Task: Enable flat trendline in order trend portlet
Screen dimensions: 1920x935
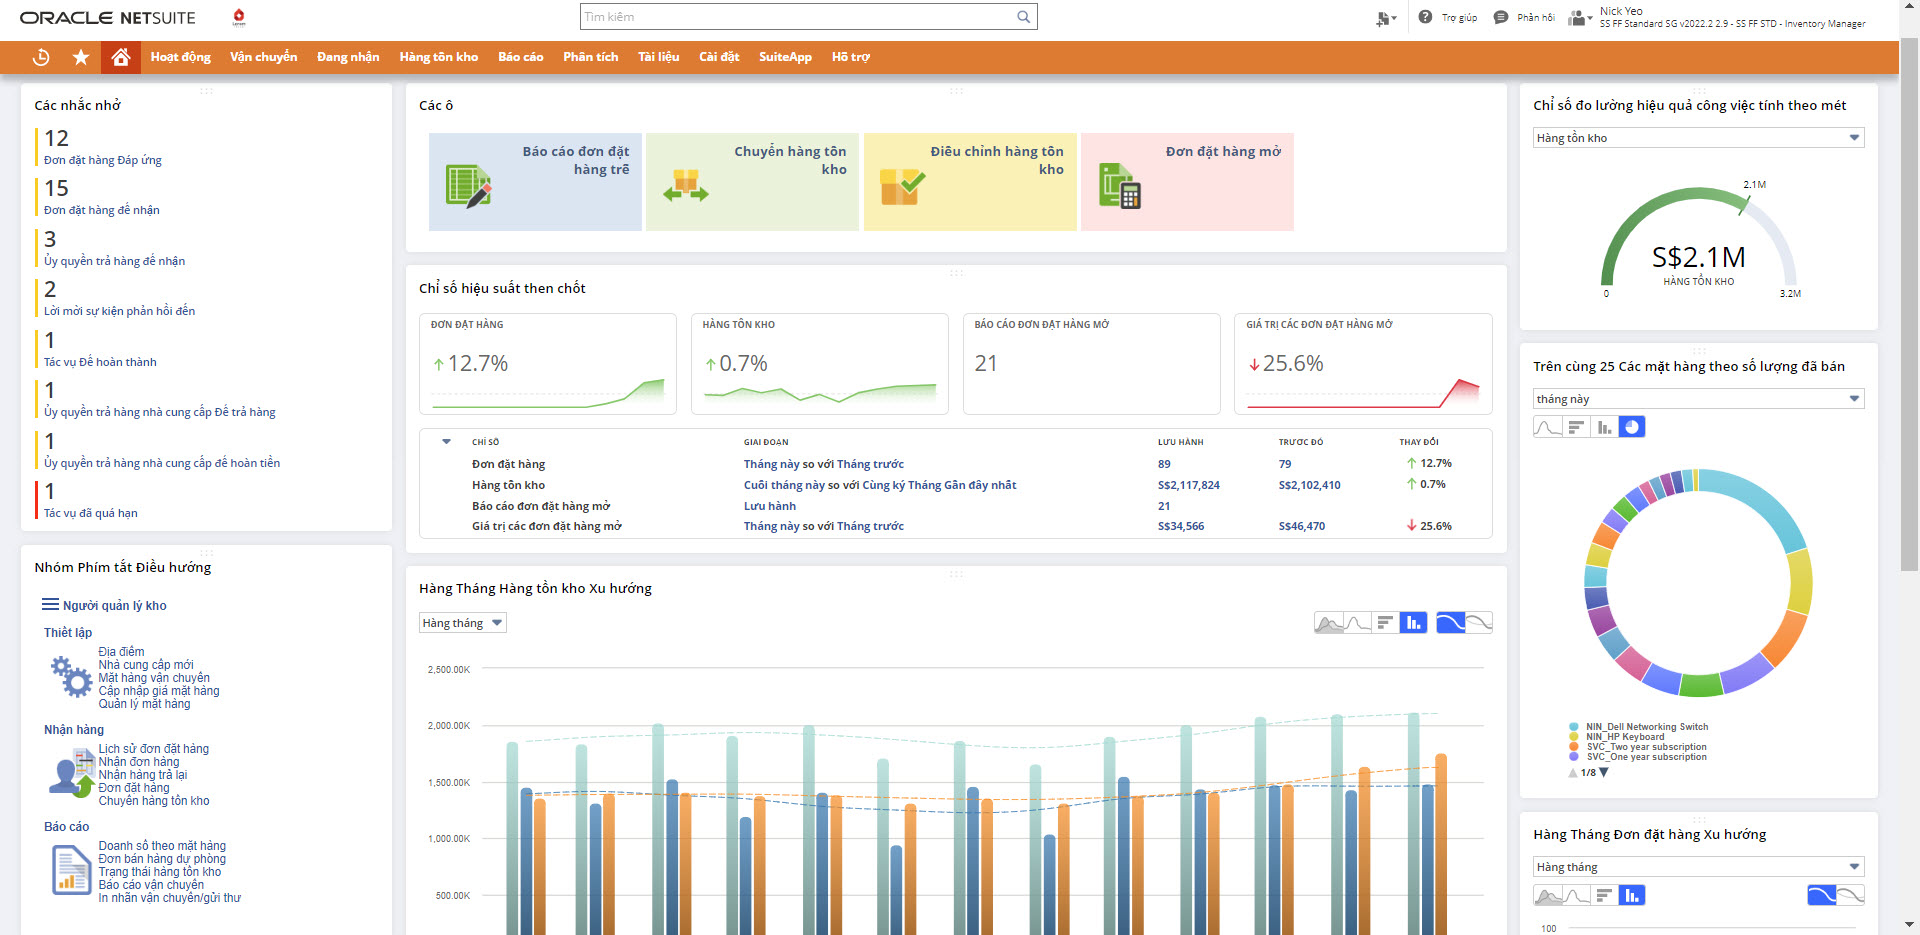Action: coord(1851,895)
